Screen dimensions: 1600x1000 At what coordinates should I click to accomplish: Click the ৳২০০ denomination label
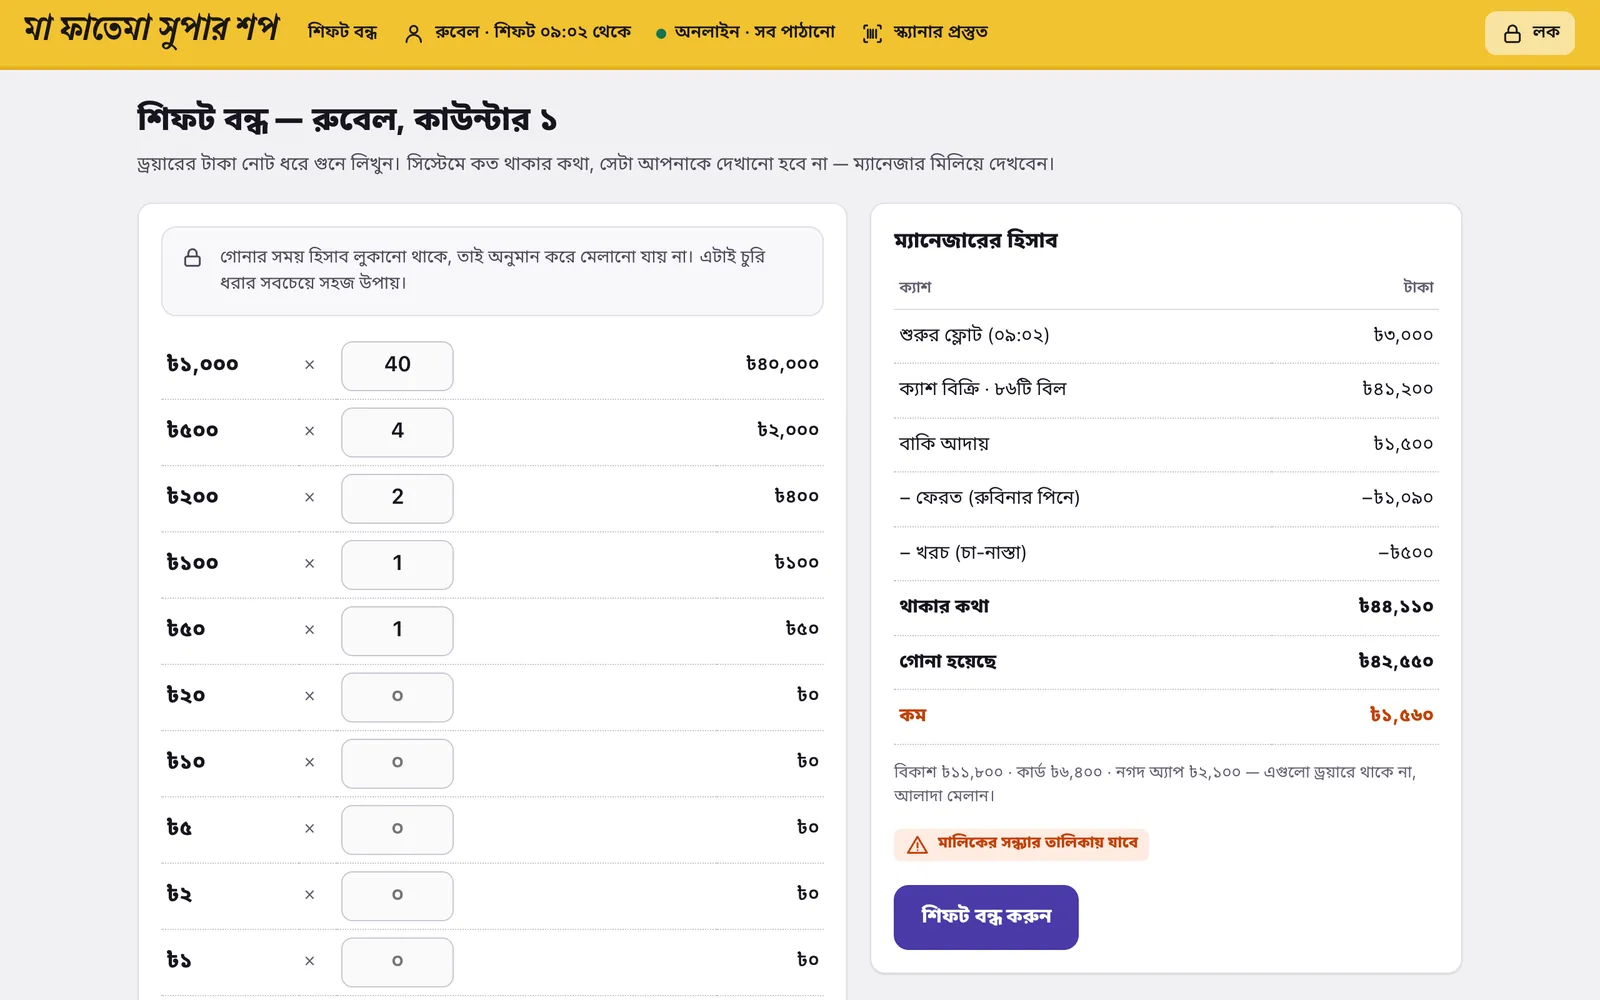(x=192, y=496)
